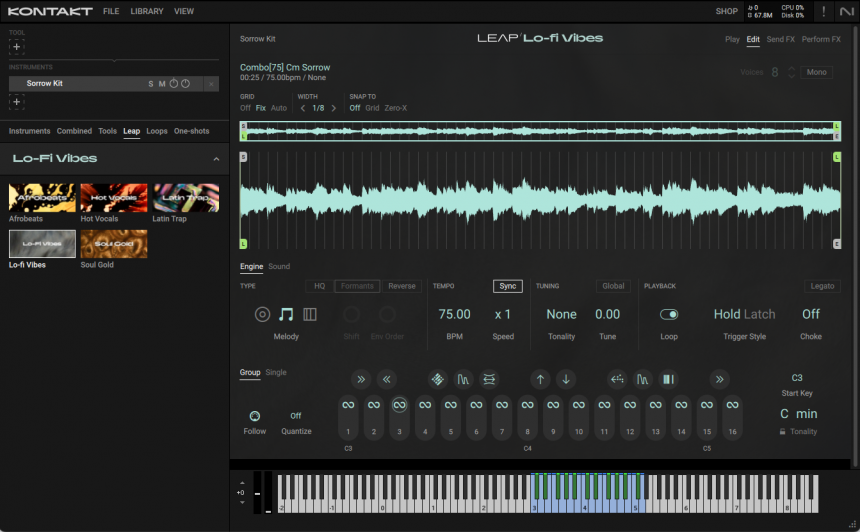Click the down arrow transpose icon
This screenshot has height=532, width=860.
(565, 379)
